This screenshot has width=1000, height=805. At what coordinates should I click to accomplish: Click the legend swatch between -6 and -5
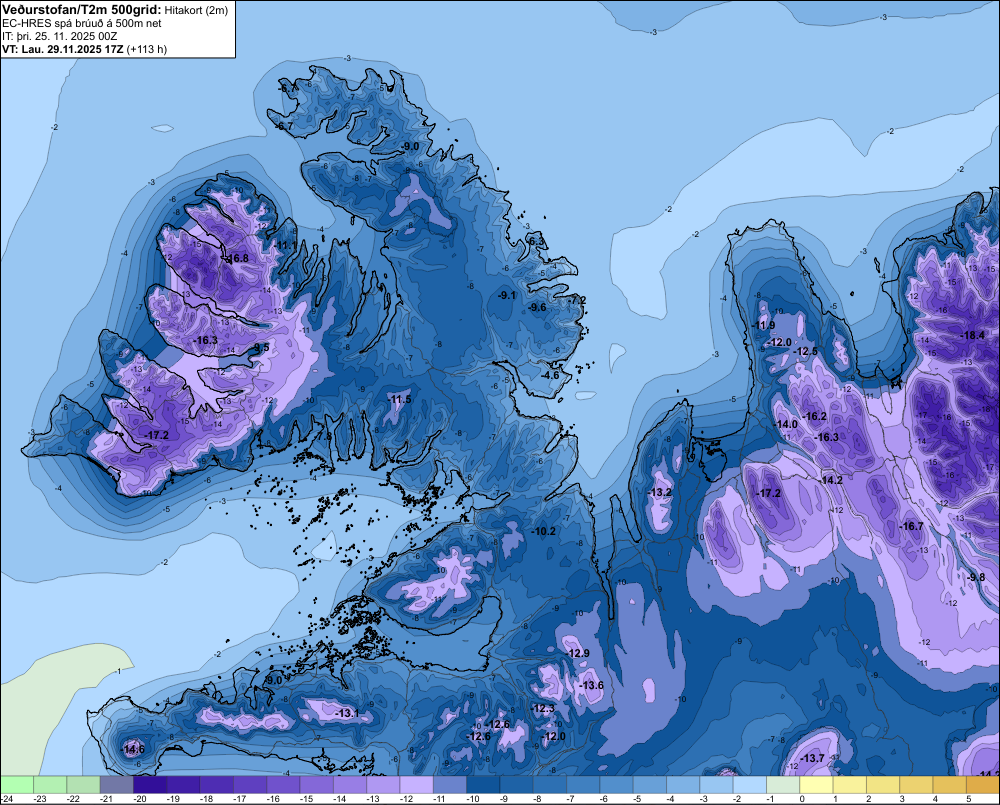click(617, 785)
